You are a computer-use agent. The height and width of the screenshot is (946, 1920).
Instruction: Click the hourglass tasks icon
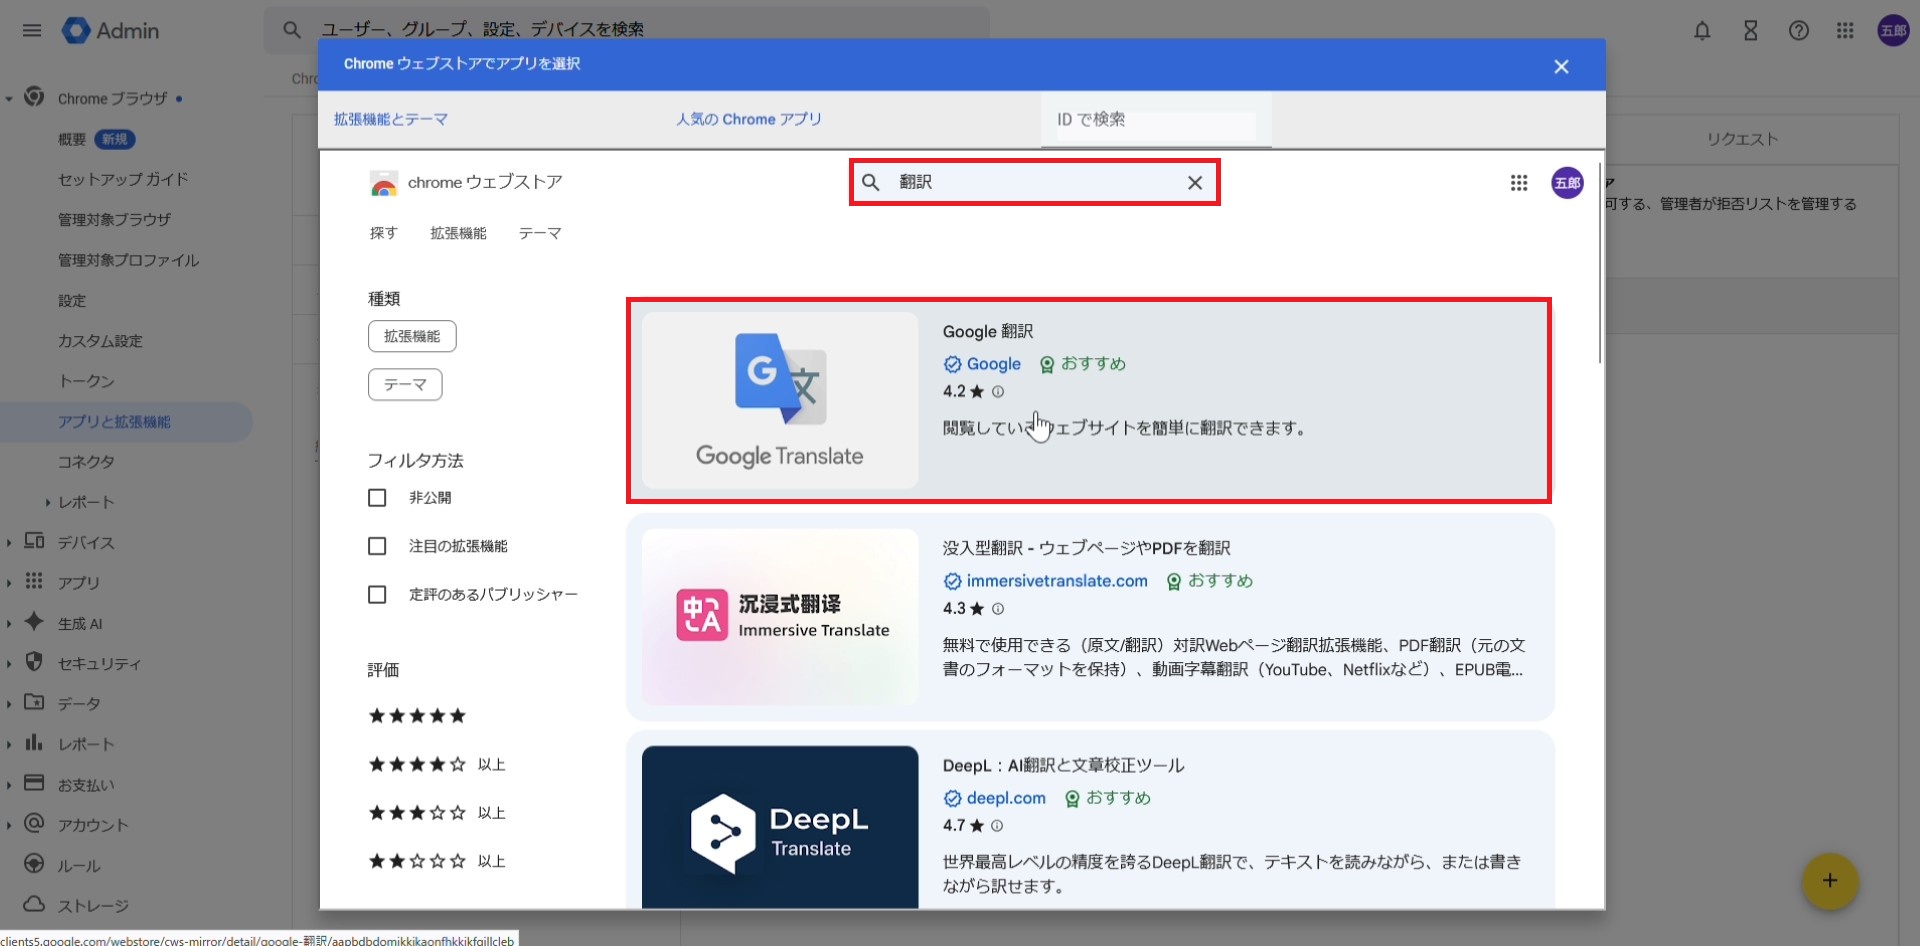1750,31
